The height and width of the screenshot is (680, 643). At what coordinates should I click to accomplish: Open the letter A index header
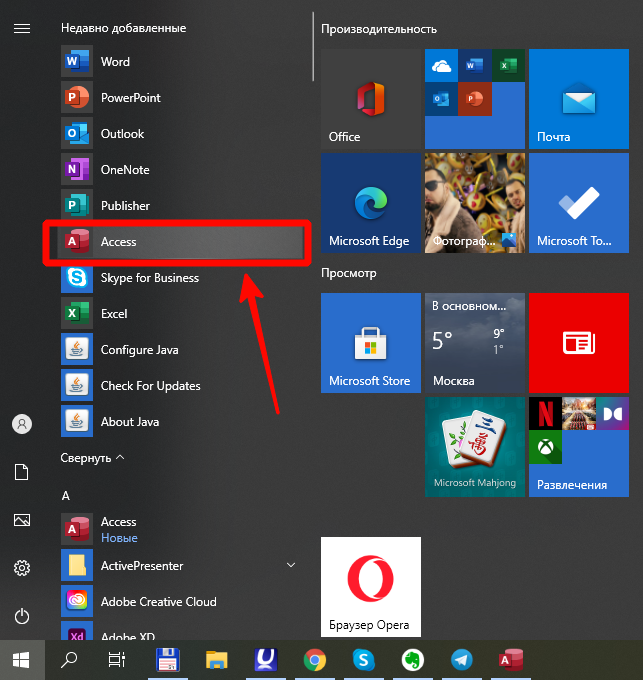coord(65,496)
